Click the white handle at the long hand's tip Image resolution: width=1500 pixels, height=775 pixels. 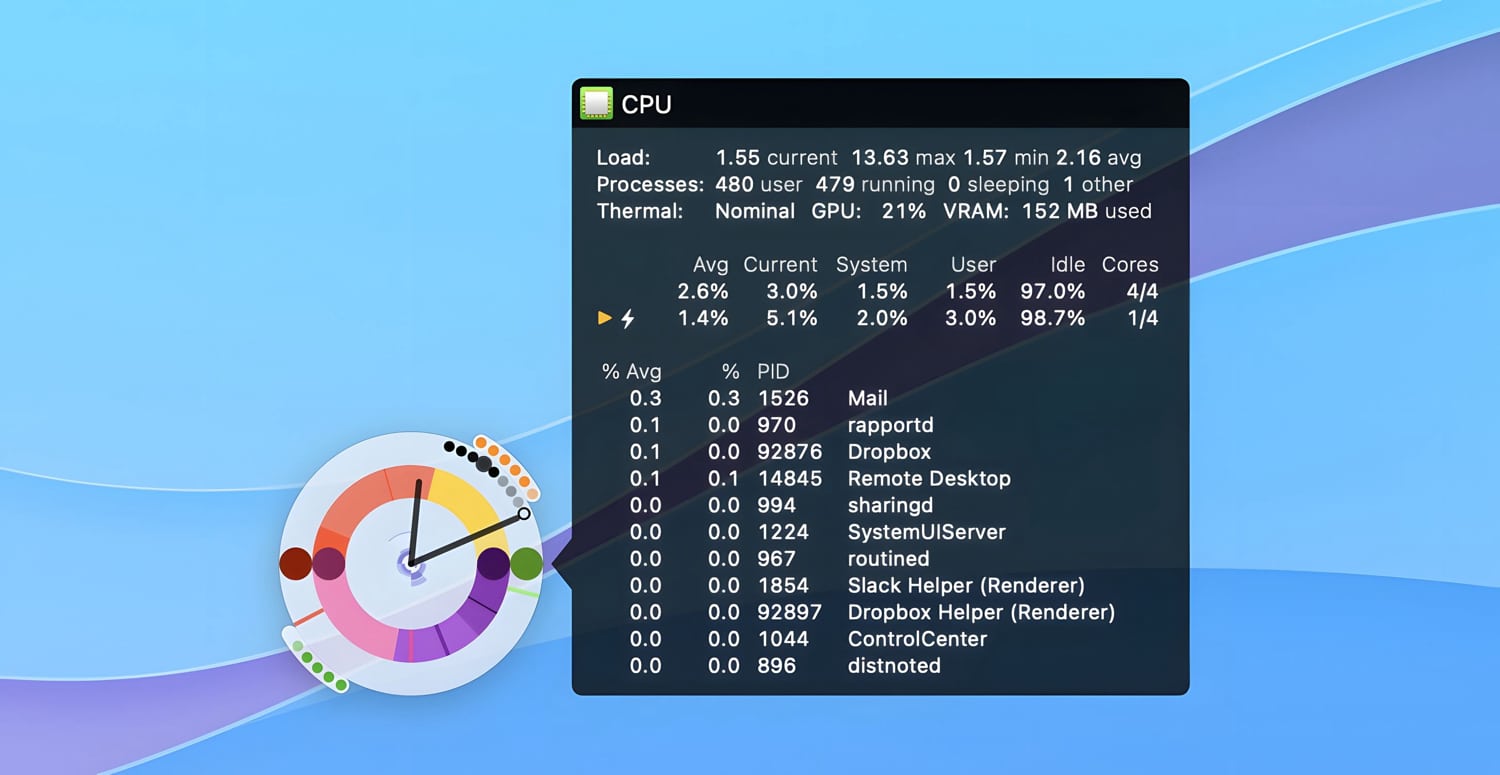(523, 514)
